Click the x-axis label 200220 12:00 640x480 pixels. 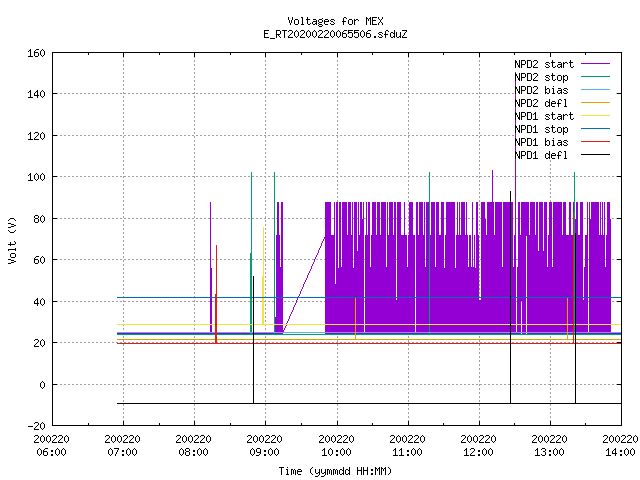478,446
